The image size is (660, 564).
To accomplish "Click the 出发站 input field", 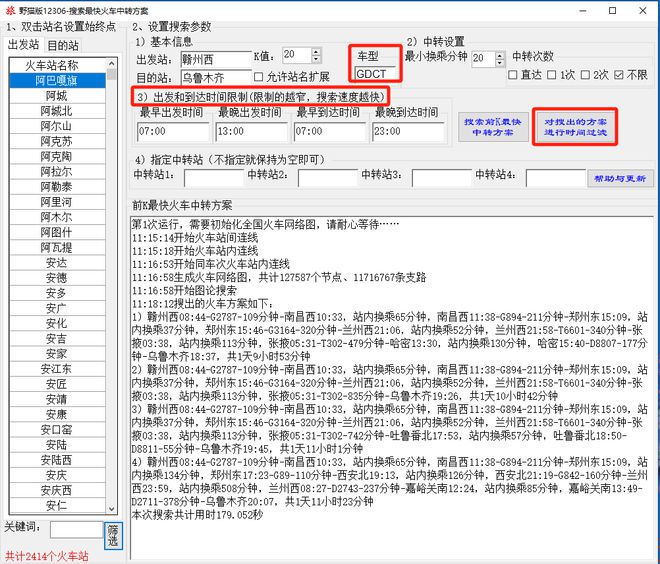I will [216, 59].
